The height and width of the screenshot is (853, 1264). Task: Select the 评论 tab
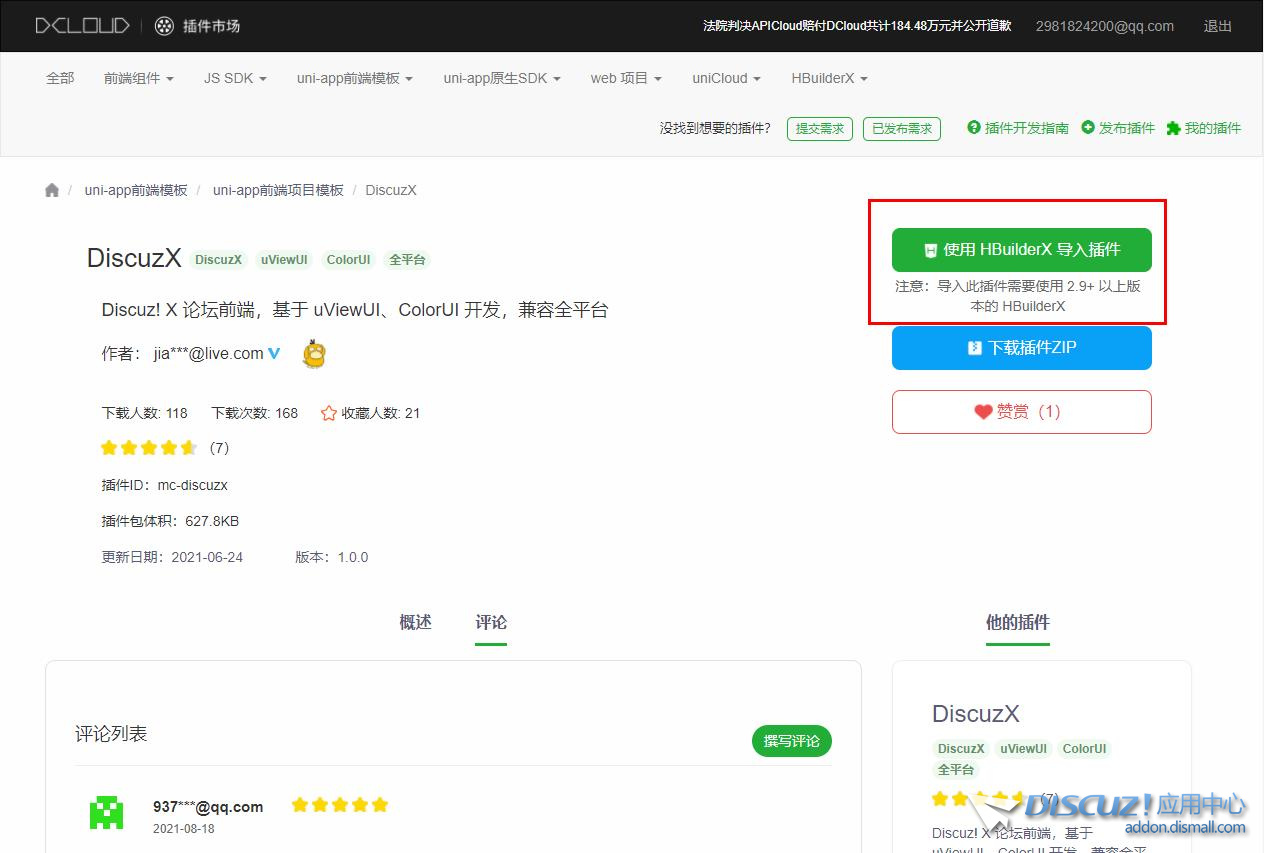491,622
